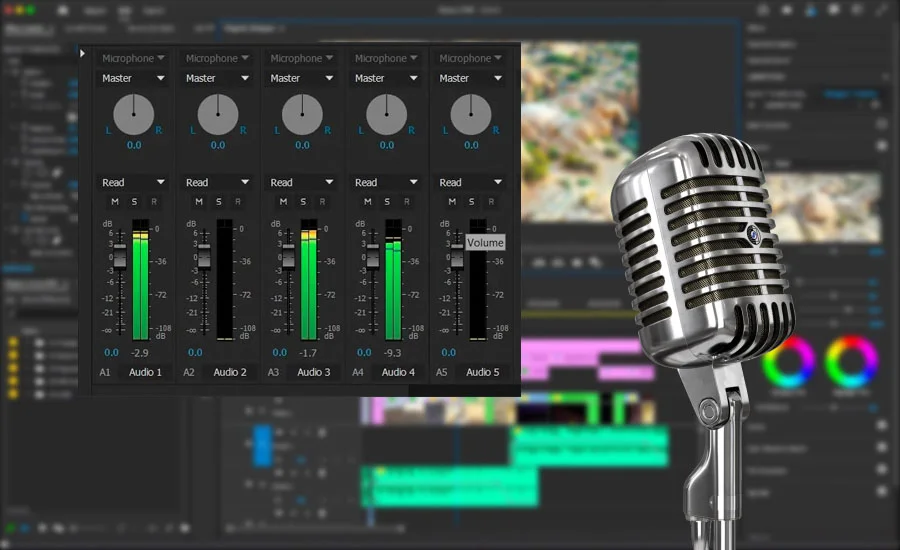Click pan value 0.0 under Audio 5 knob
Viewport: 900px width, 550px height.
(471, 145)
